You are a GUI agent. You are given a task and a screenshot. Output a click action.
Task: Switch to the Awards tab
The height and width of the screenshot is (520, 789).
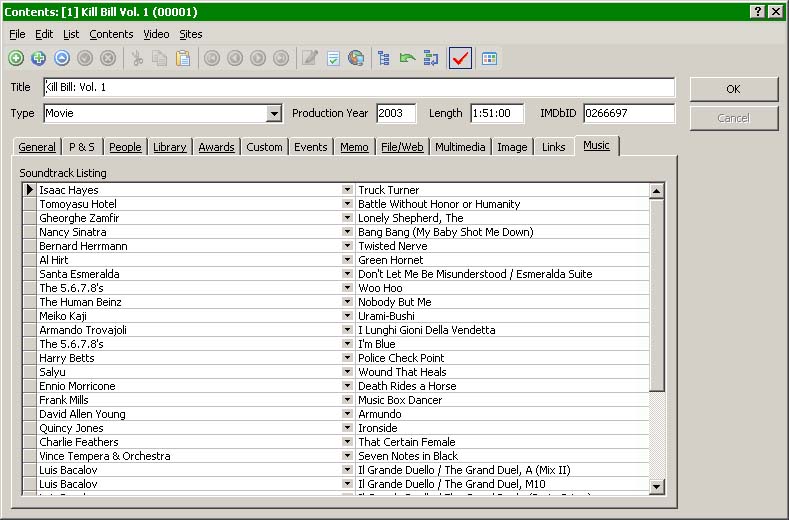point(216,147)
